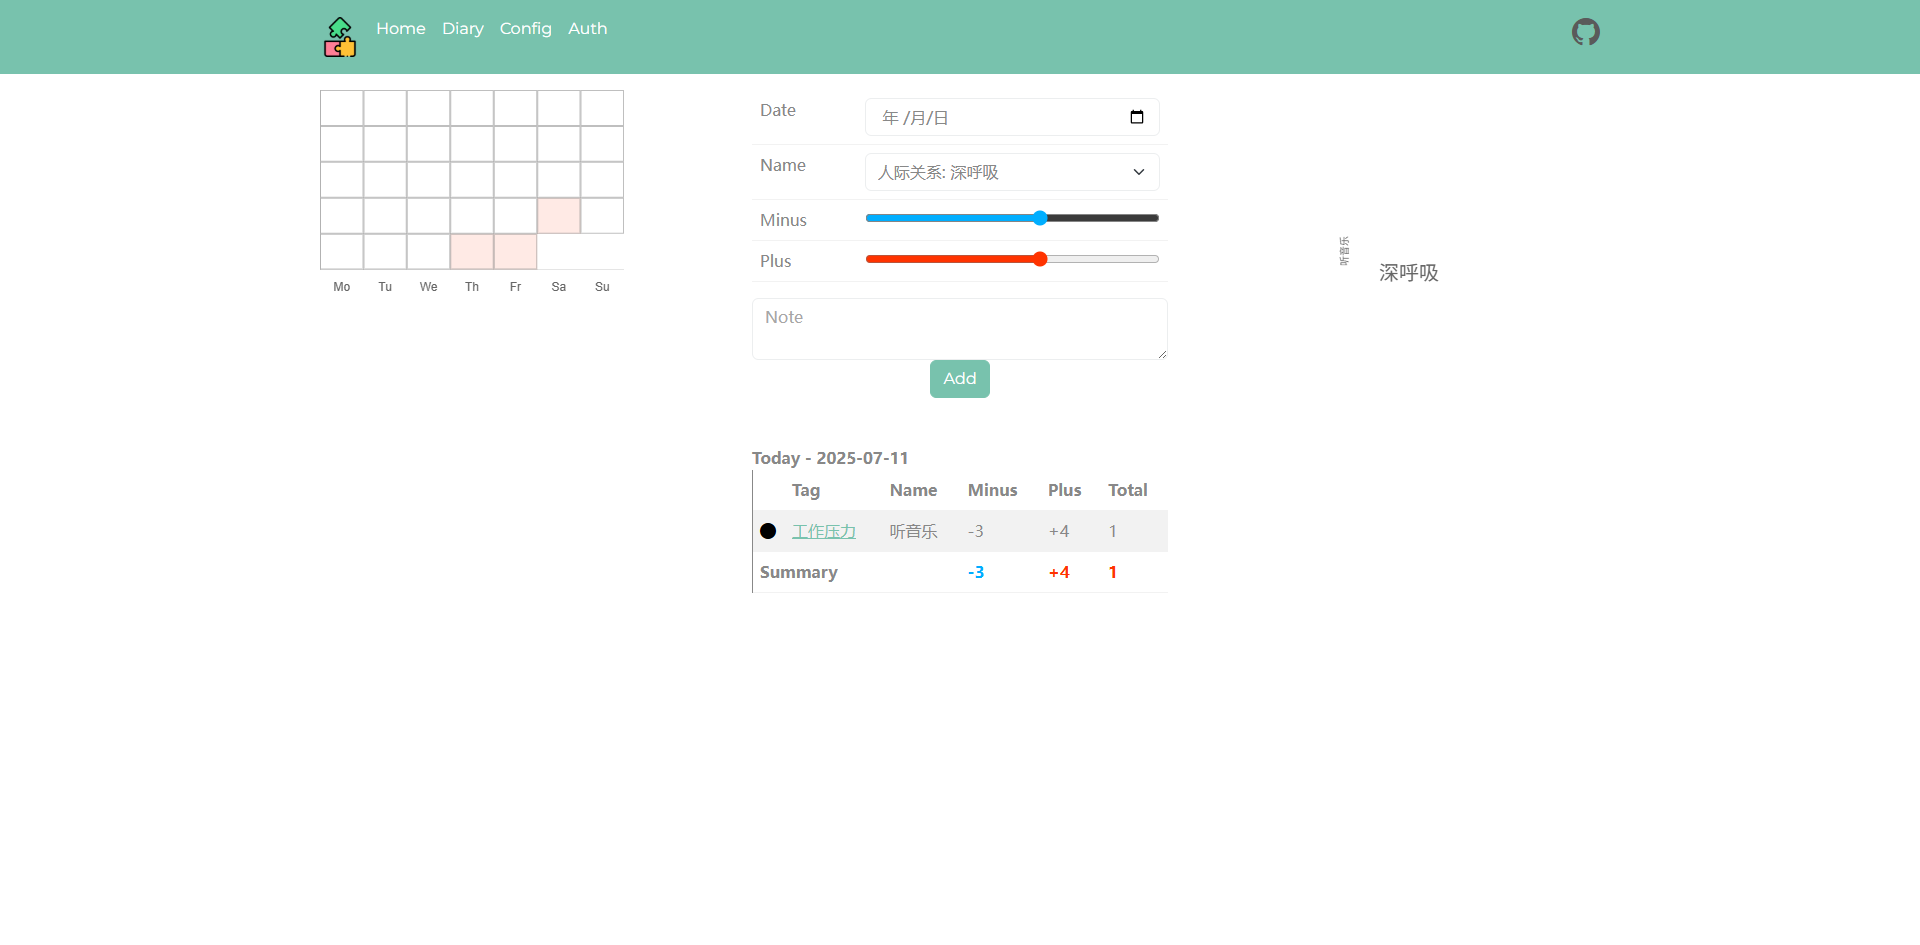Screen dimensions: 1920x945
Task: Go to the Home page
Action: pyautogui.click(x=401, y=29)
